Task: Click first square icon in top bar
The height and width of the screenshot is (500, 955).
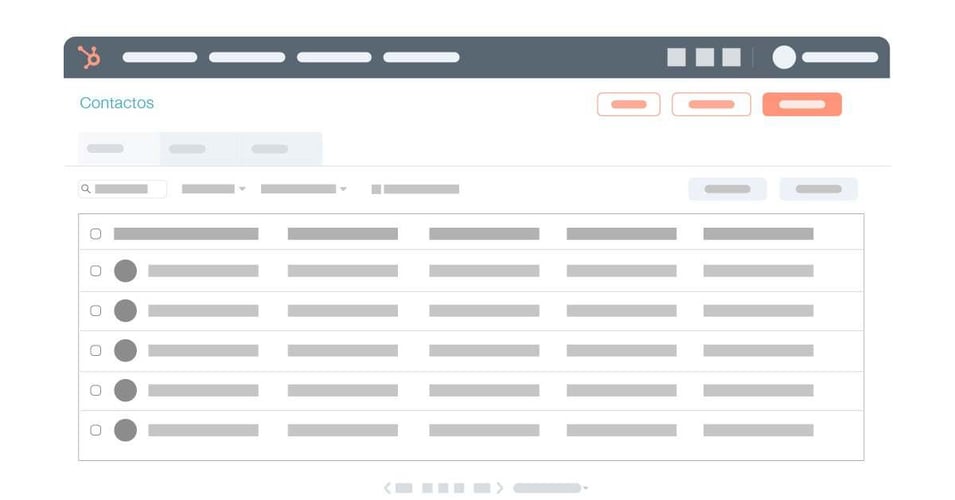Action: [x=677, y=58]
